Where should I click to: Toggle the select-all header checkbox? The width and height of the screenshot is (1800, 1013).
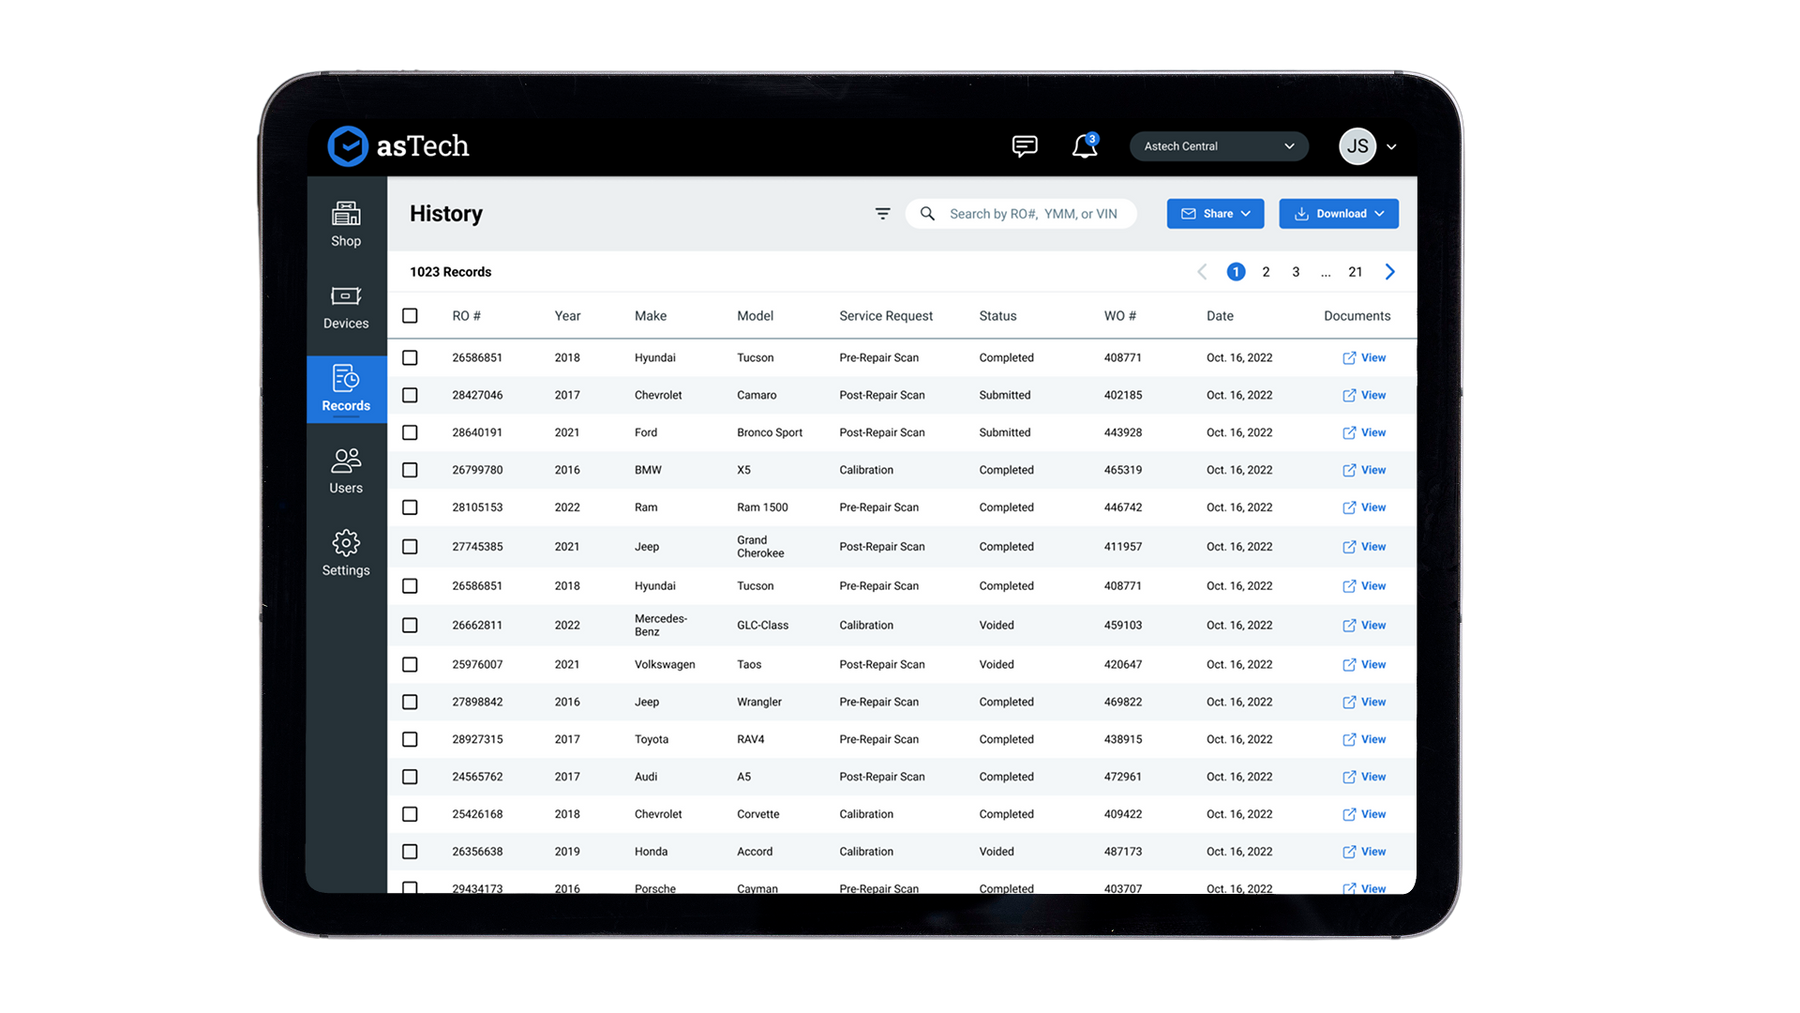410,316
